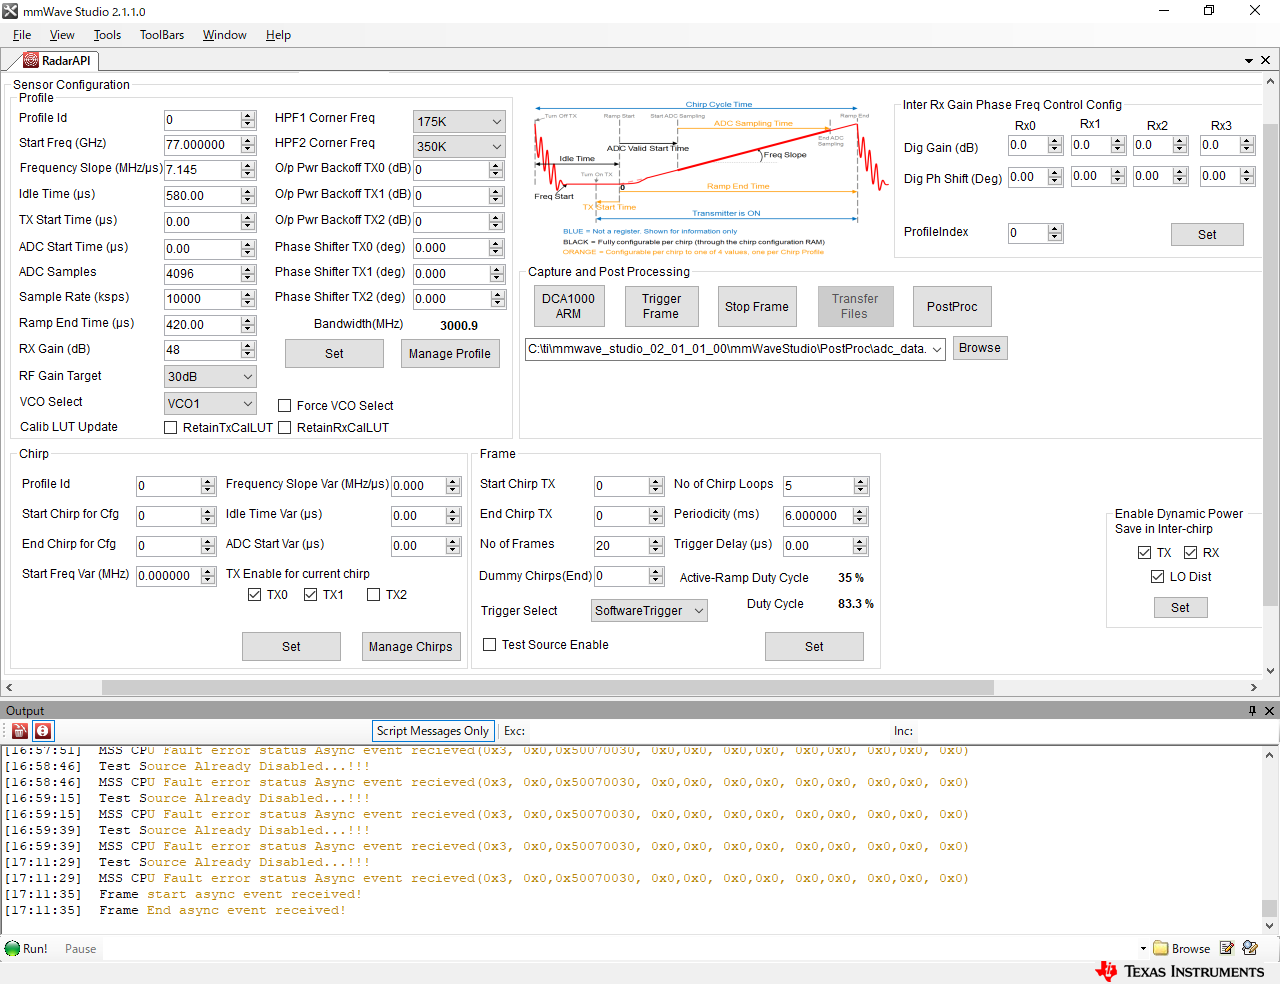Click Stop Frame button

point(757,306)
